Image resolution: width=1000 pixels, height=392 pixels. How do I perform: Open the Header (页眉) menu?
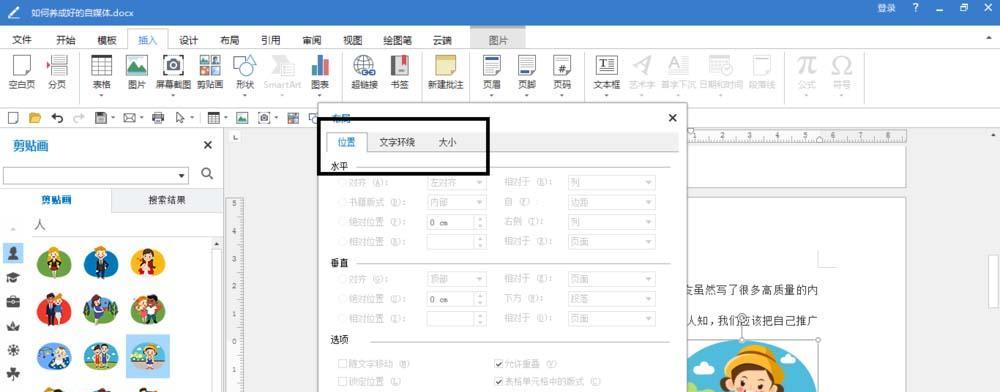point(492,71)
